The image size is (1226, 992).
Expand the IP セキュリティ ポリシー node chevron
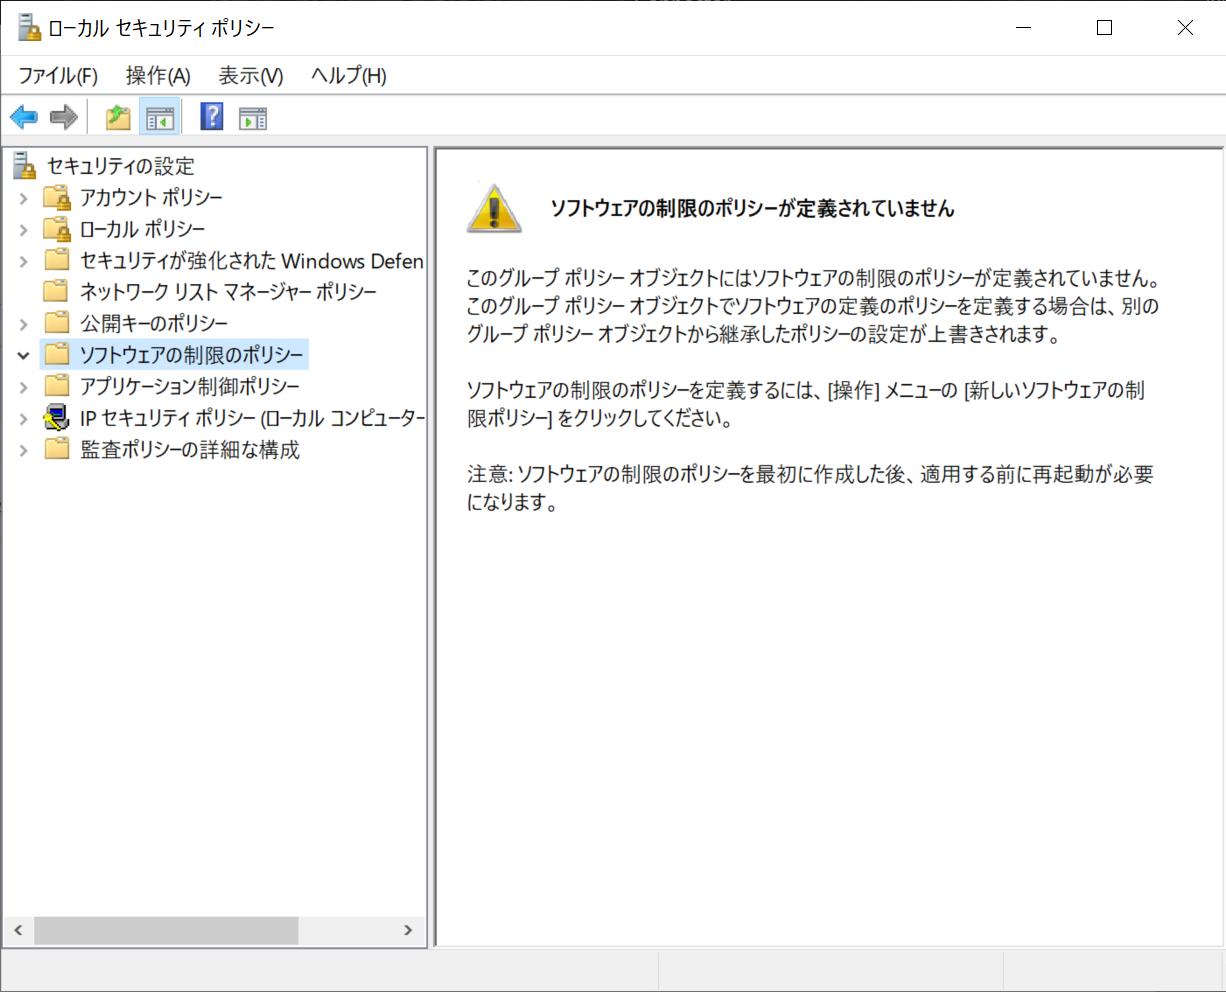click(x=24, y=418)
